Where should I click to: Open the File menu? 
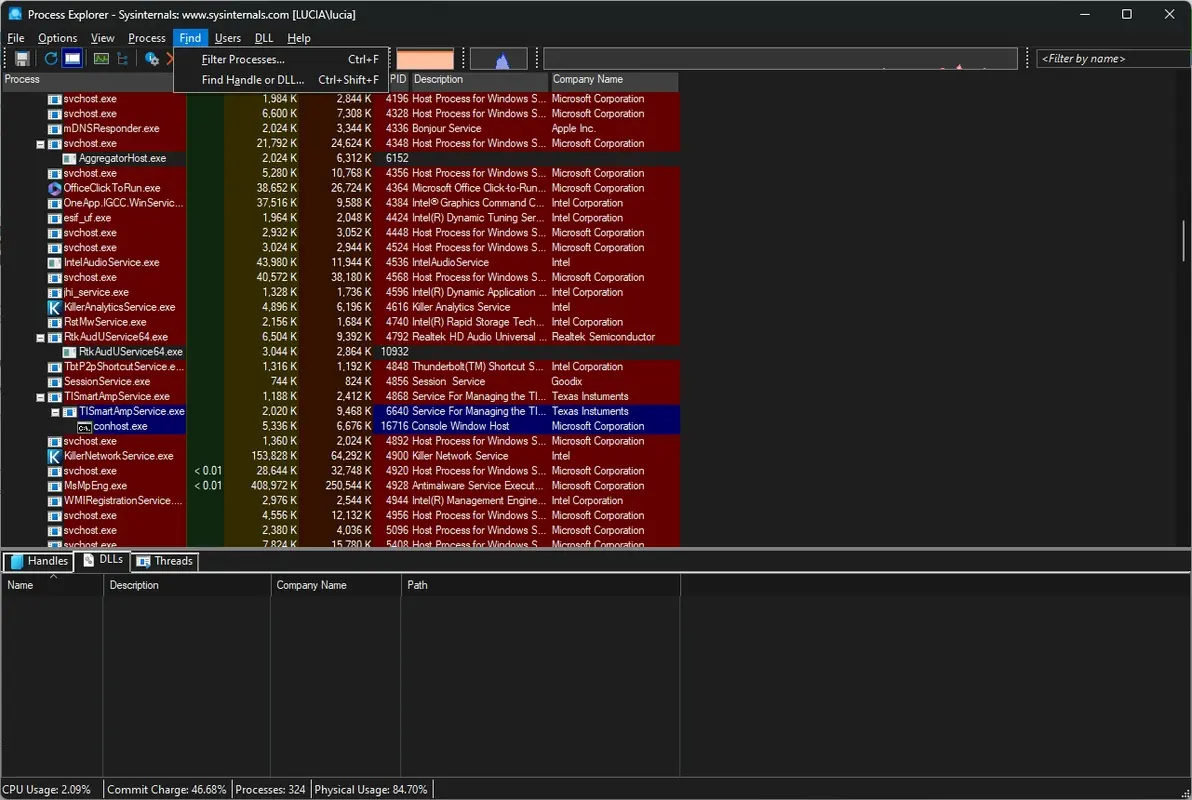tap(16, 38)
